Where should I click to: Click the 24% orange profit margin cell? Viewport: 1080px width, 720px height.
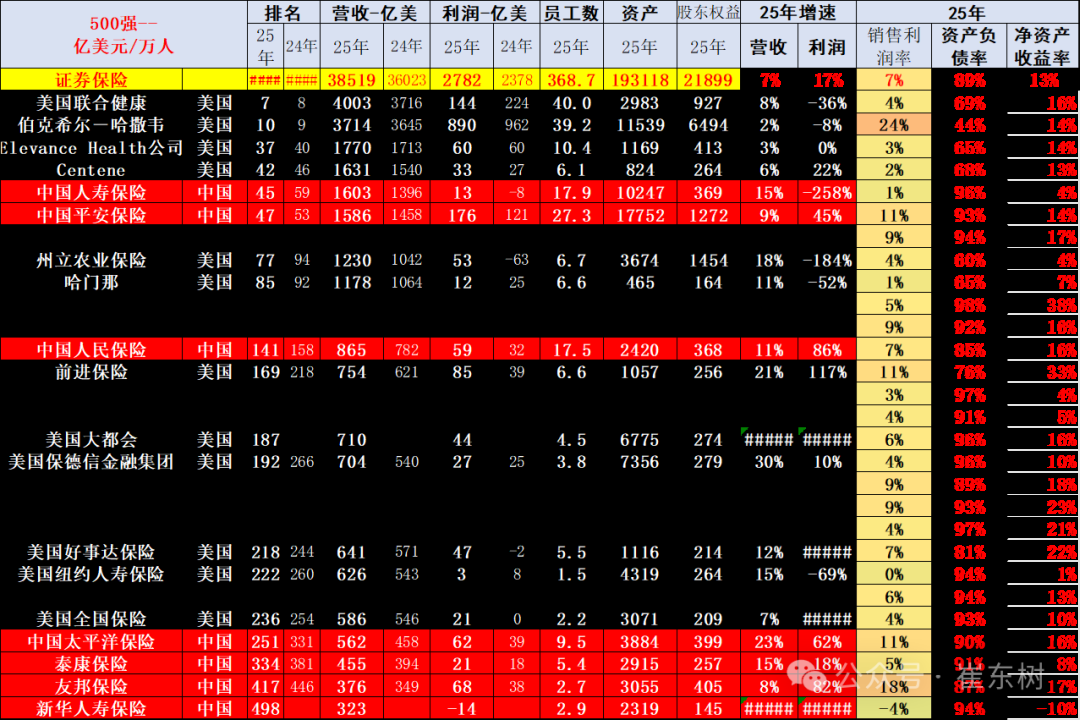[x=893, y=124]
